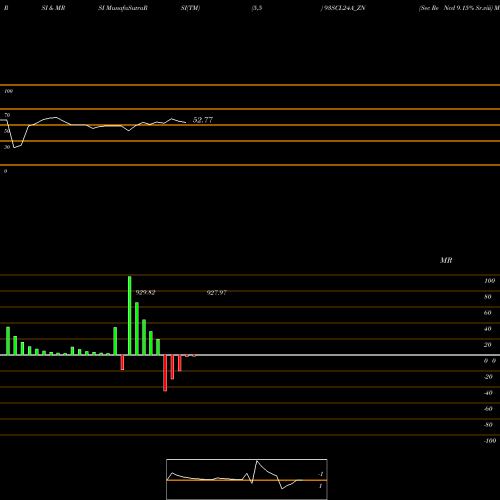Click the 20 tick on the MR axis

[x=487, y=345]
